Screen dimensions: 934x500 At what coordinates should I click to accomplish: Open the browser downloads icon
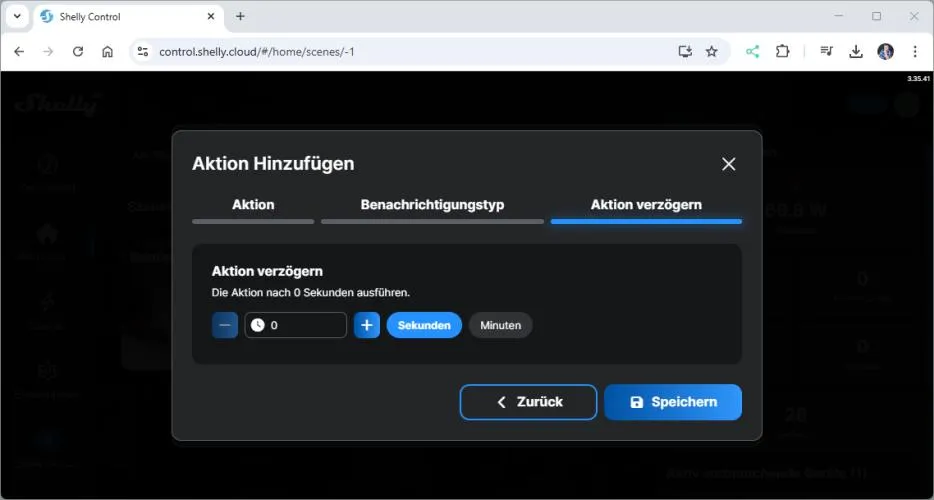(x=856, y=51)
